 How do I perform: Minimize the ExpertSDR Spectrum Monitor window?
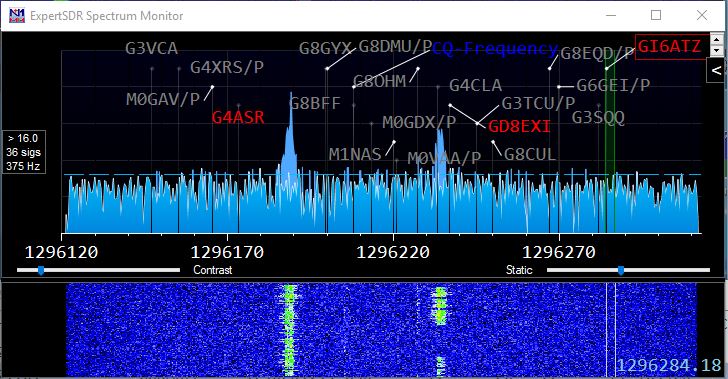pyautogui.click(x=611, y=15)
